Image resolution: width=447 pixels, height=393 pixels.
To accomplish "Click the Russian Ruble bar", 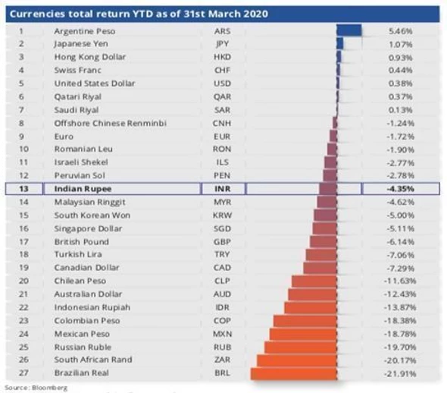I will [301, 347].
